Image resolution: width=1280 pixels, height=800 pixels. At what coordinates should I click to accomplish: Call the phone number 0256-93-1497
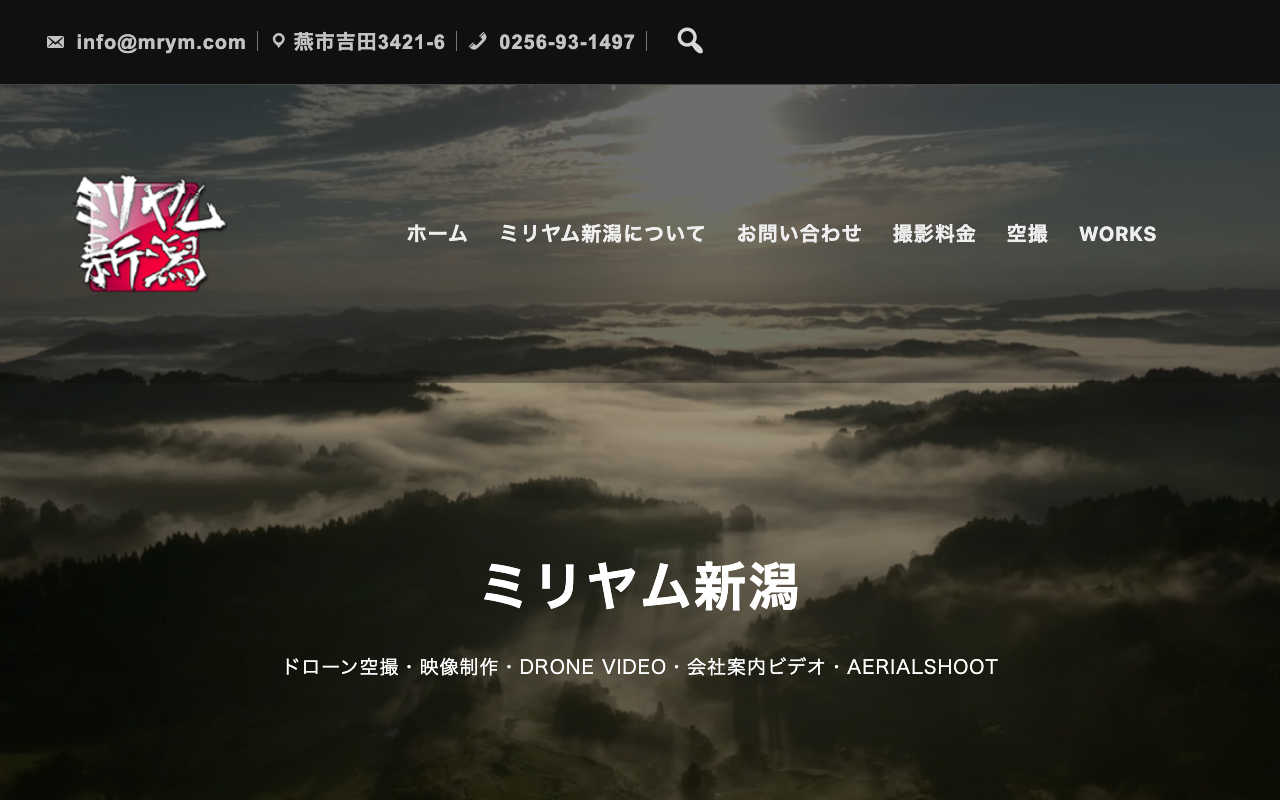pos(567,42)
